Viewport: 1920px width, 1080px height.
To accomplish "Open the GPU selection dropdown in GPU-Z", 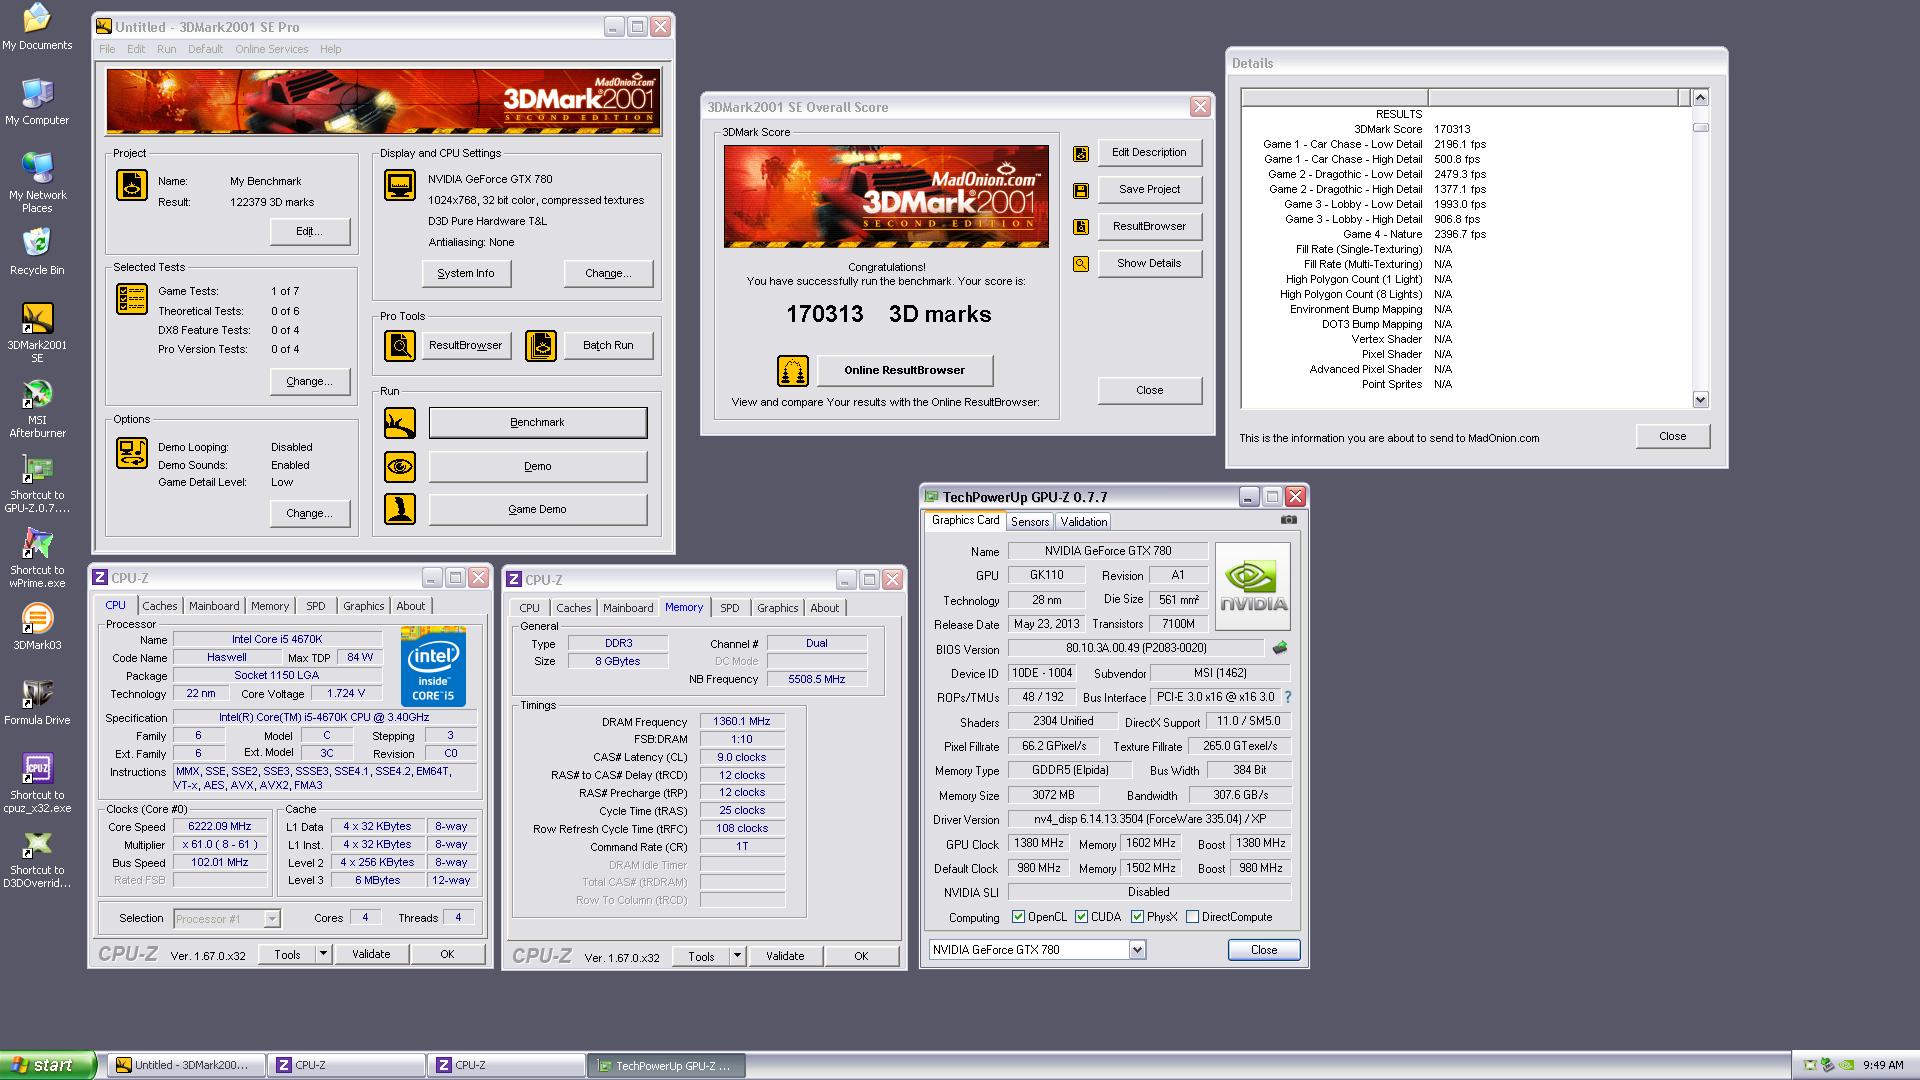I will pos(1137,950).
